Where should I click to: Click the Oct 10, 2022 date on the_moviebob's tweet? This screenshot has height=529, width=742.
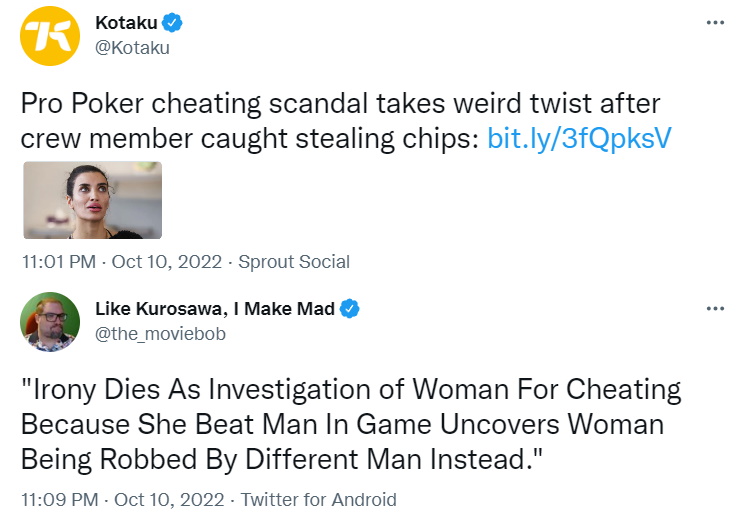[x=171, y=500]
